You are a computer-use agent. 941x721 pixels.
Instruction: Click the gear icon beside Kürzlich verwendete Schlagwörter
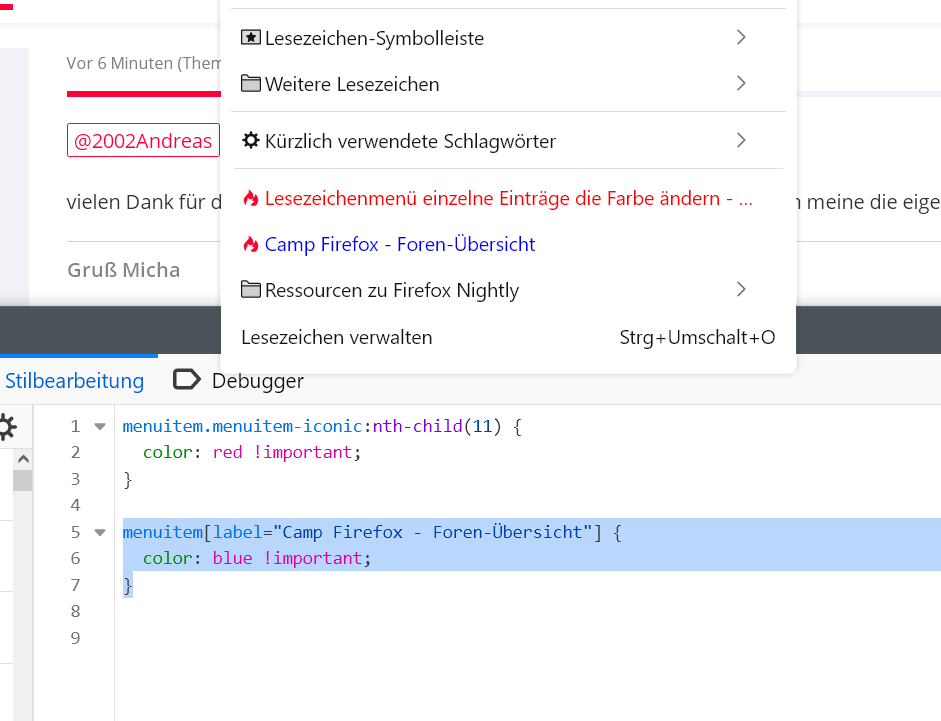coord(251,141)
